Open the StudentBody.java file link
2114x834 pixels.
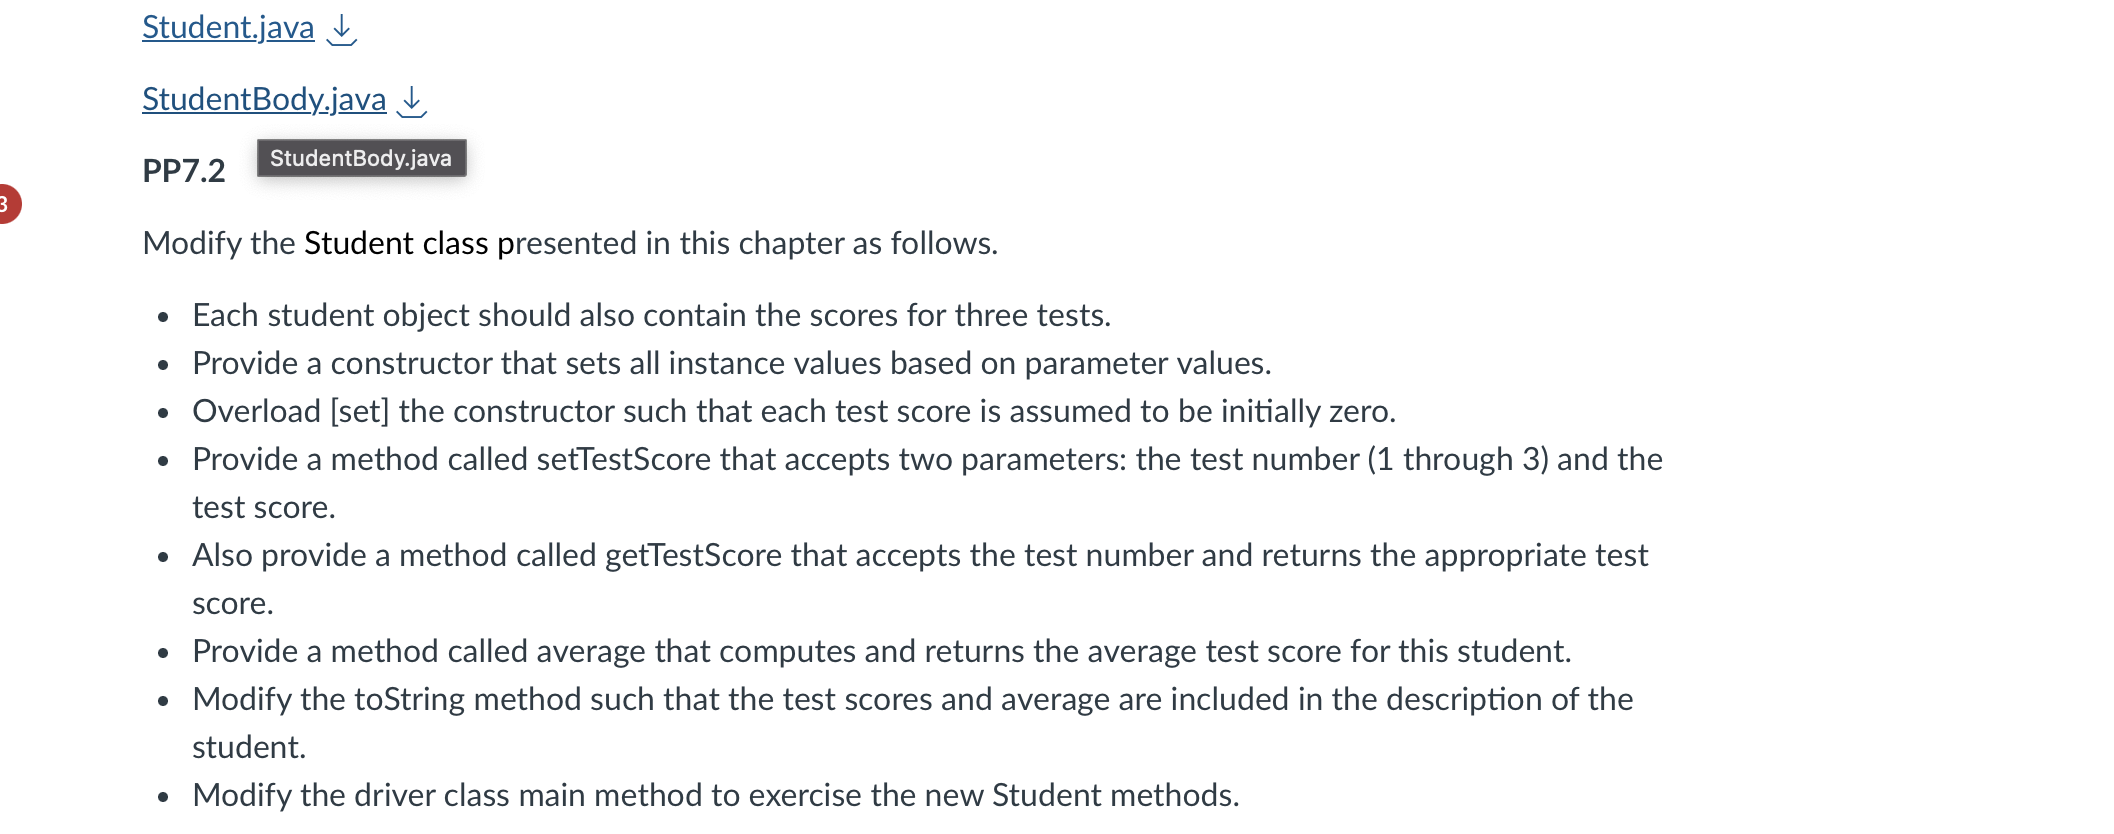[263, 99]
